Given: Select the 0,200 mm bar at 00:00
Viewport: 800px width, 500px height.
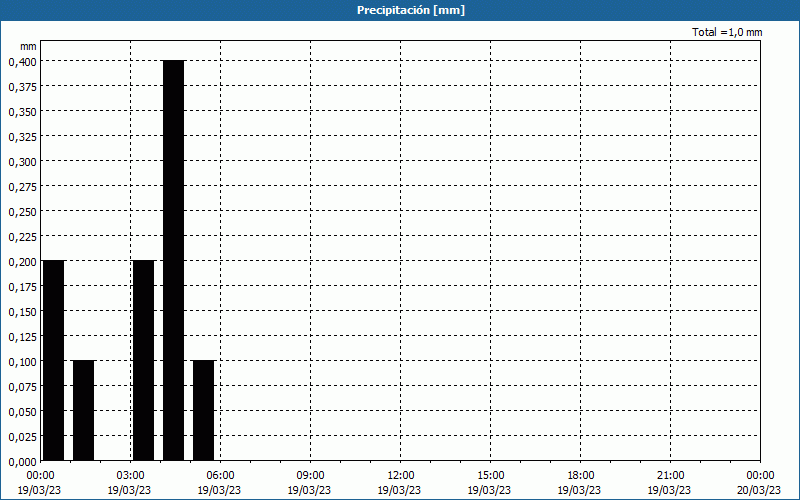Looking at the screenshot, I should pos(54,361).
